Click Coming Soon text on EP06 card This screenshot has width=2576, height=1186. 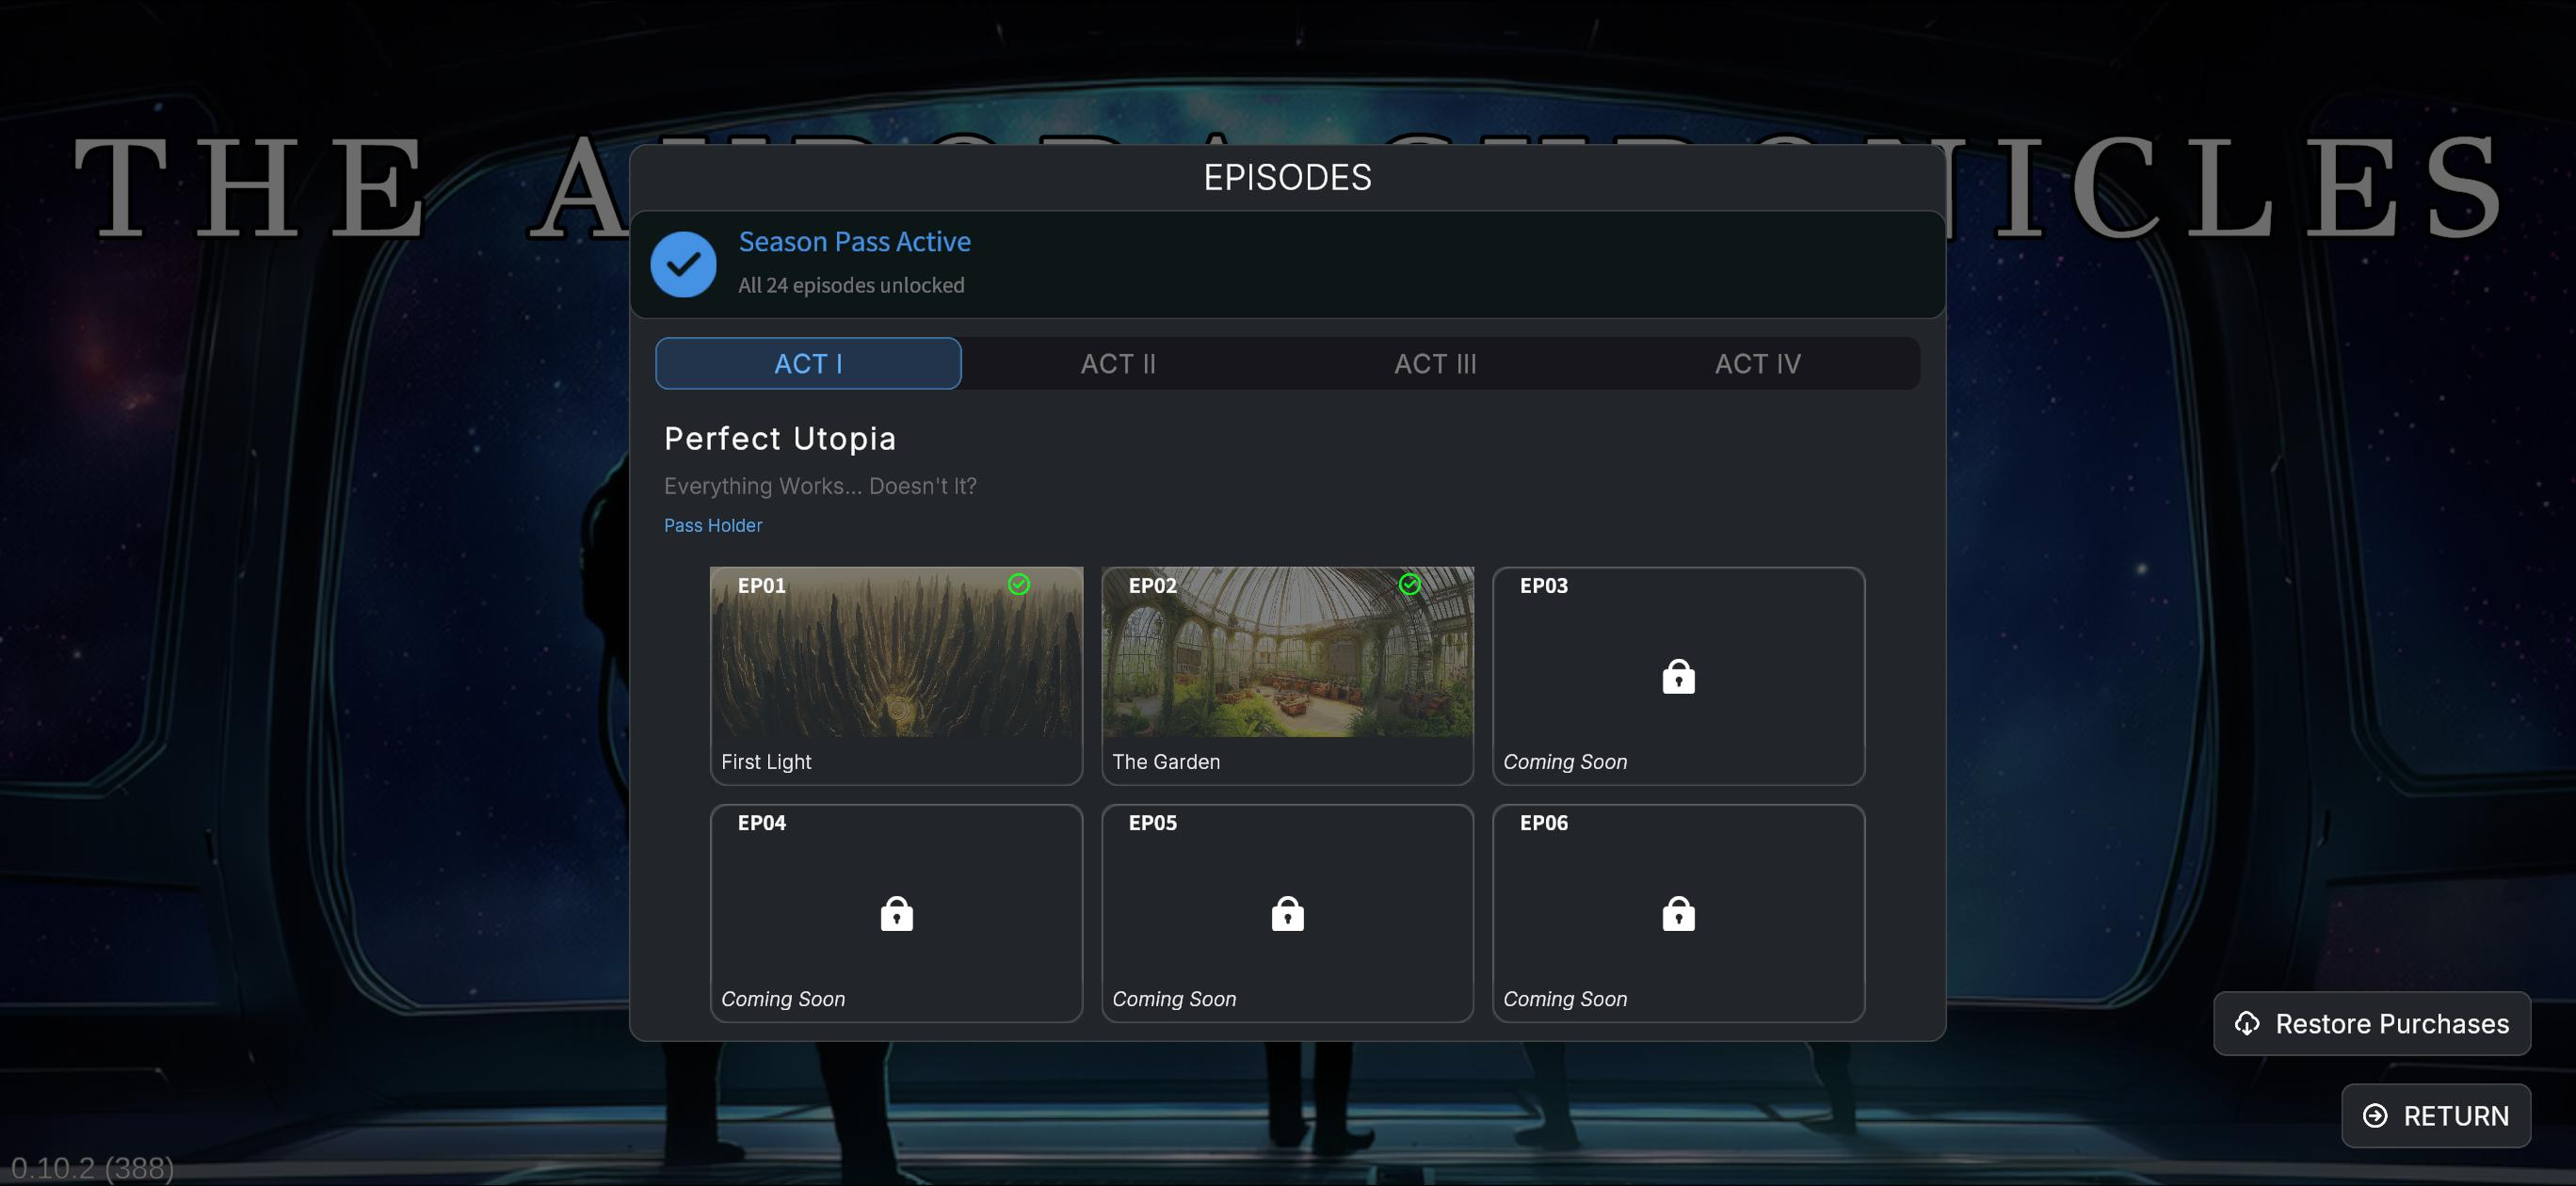[x=1565, y=999]
